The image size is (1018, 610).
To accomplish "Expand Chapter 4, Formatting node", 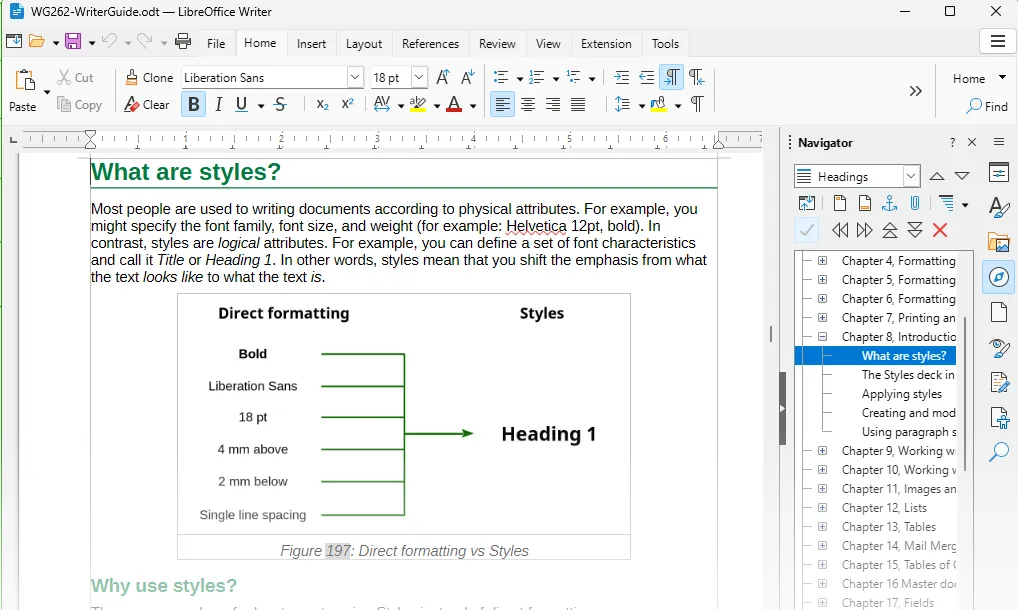I will pyautogui.click(x=823, y=261).
